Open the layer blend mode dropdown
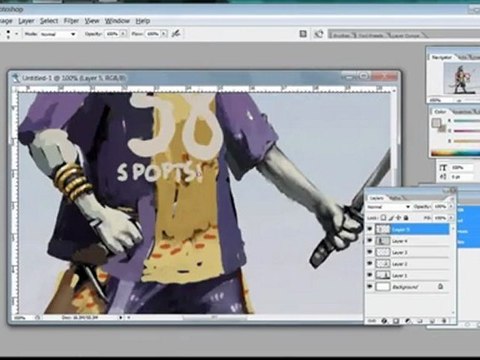This screenshot has width=480, height=360. (x=388, y=207)
